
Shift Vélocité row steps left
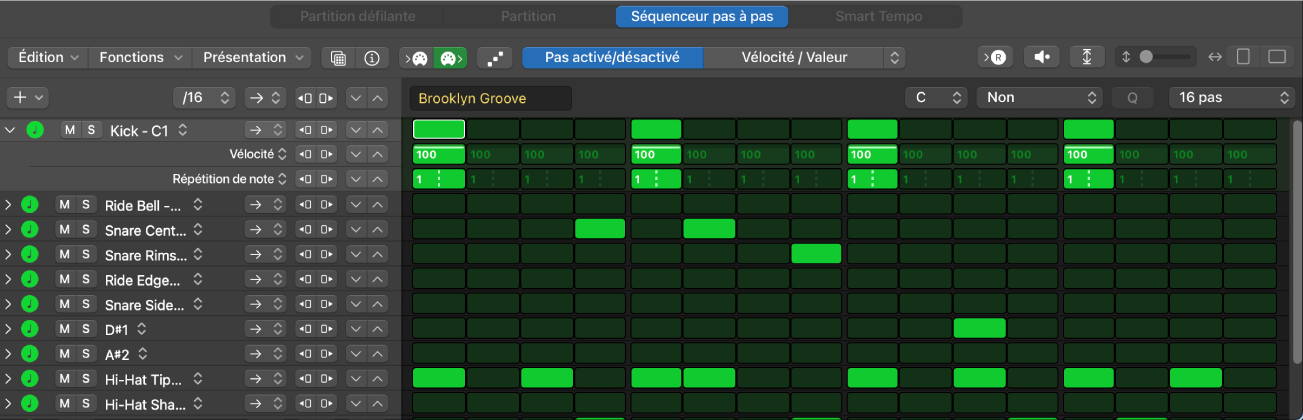point(305,154)
